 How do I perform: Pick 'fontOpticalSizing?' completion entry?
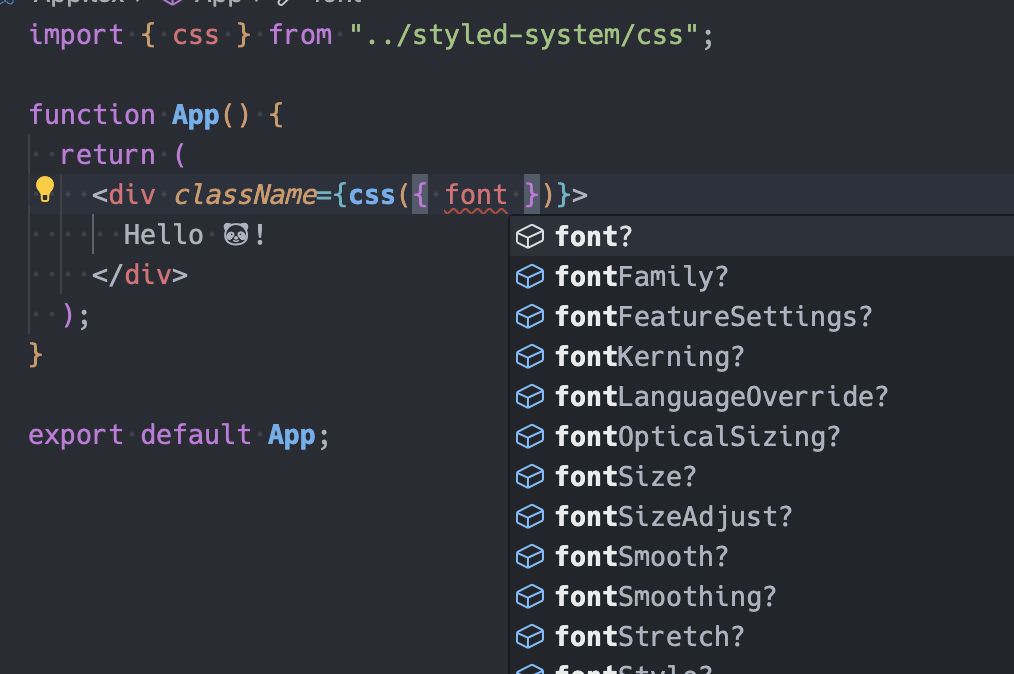[762, 437]
